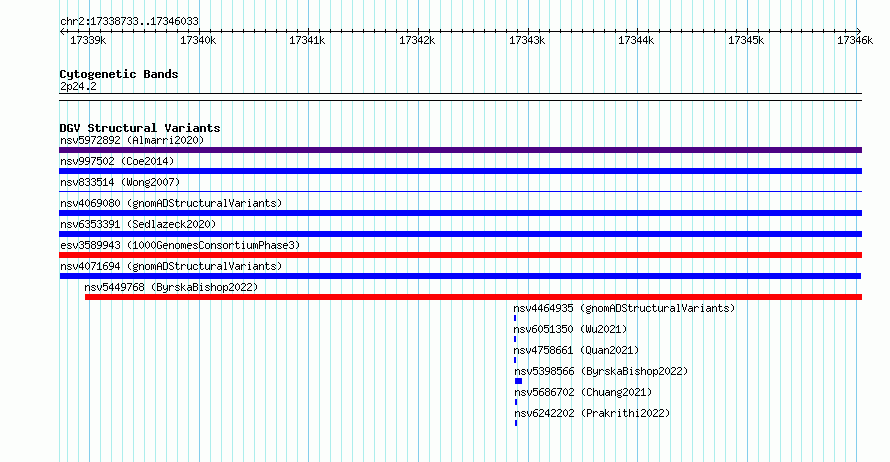
Task: Click the blue bar under nsv997502
Action: coord(460,171)
